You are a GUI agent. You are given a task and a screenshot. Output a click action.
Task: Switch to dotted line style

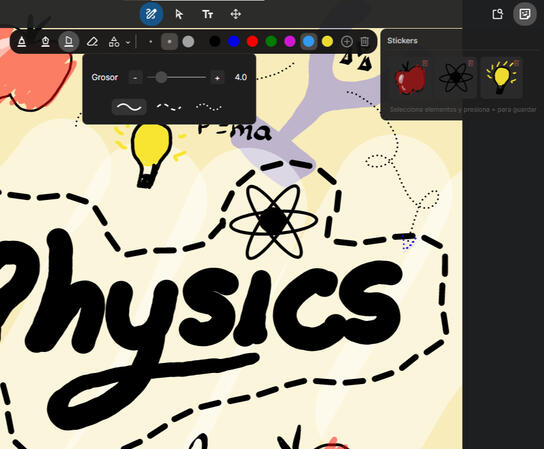point(209,107)
